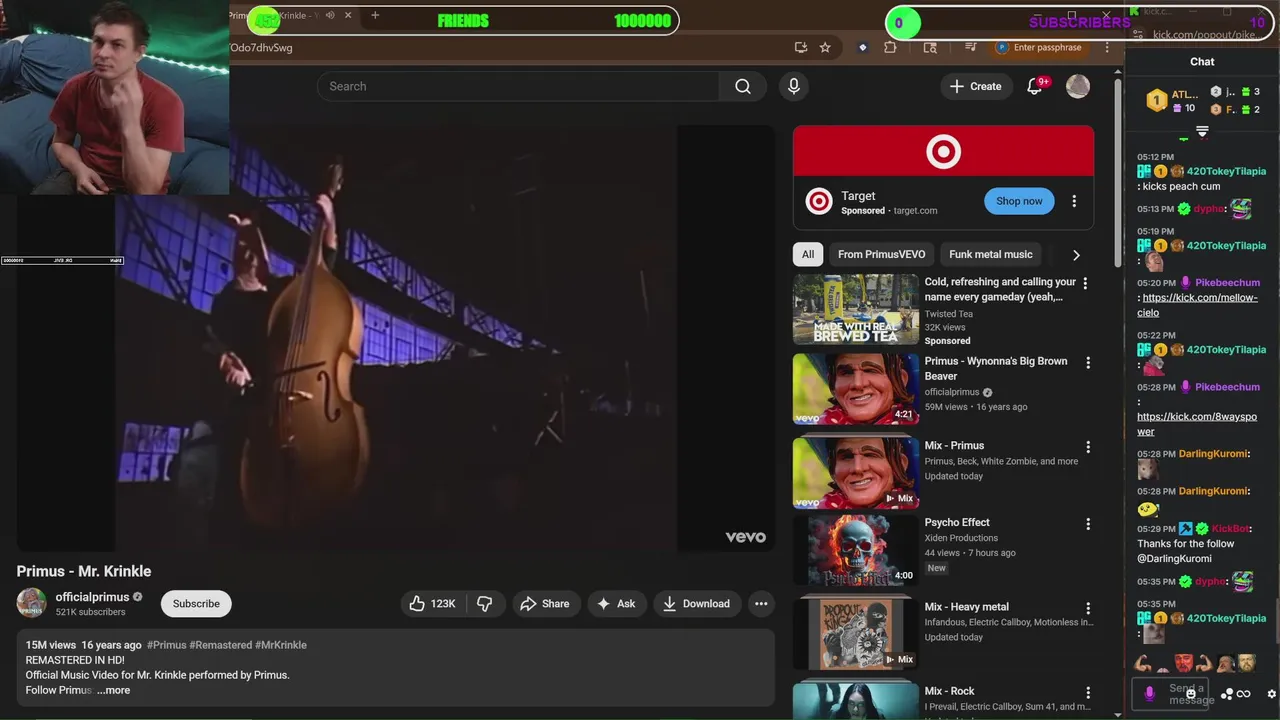1280x720 pixels.
Task: Click the chat points bubbles icon
Action: tap(1227, 694)
